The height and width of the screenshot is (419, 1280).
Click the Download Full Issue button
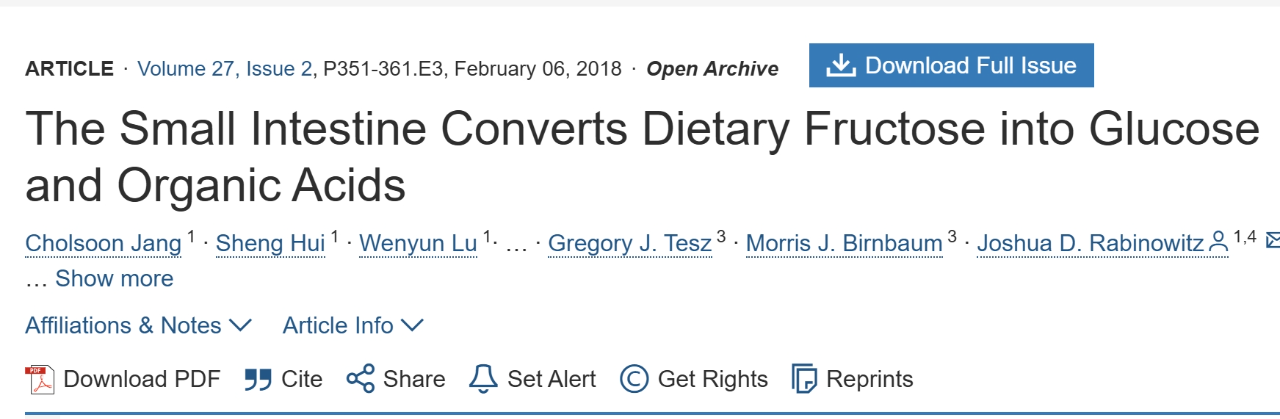[x=951, y=66]
